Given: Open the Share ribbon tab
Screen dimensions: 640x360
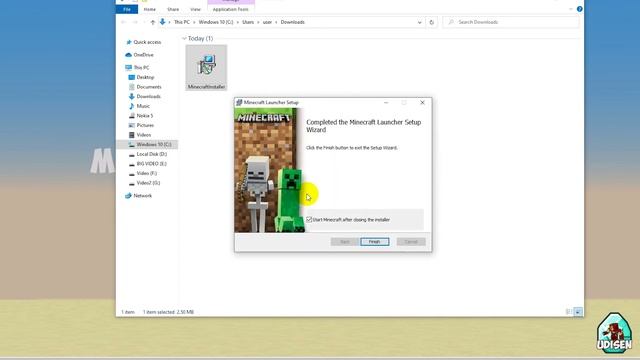Looking at the screenshot, I should point(173,9).
